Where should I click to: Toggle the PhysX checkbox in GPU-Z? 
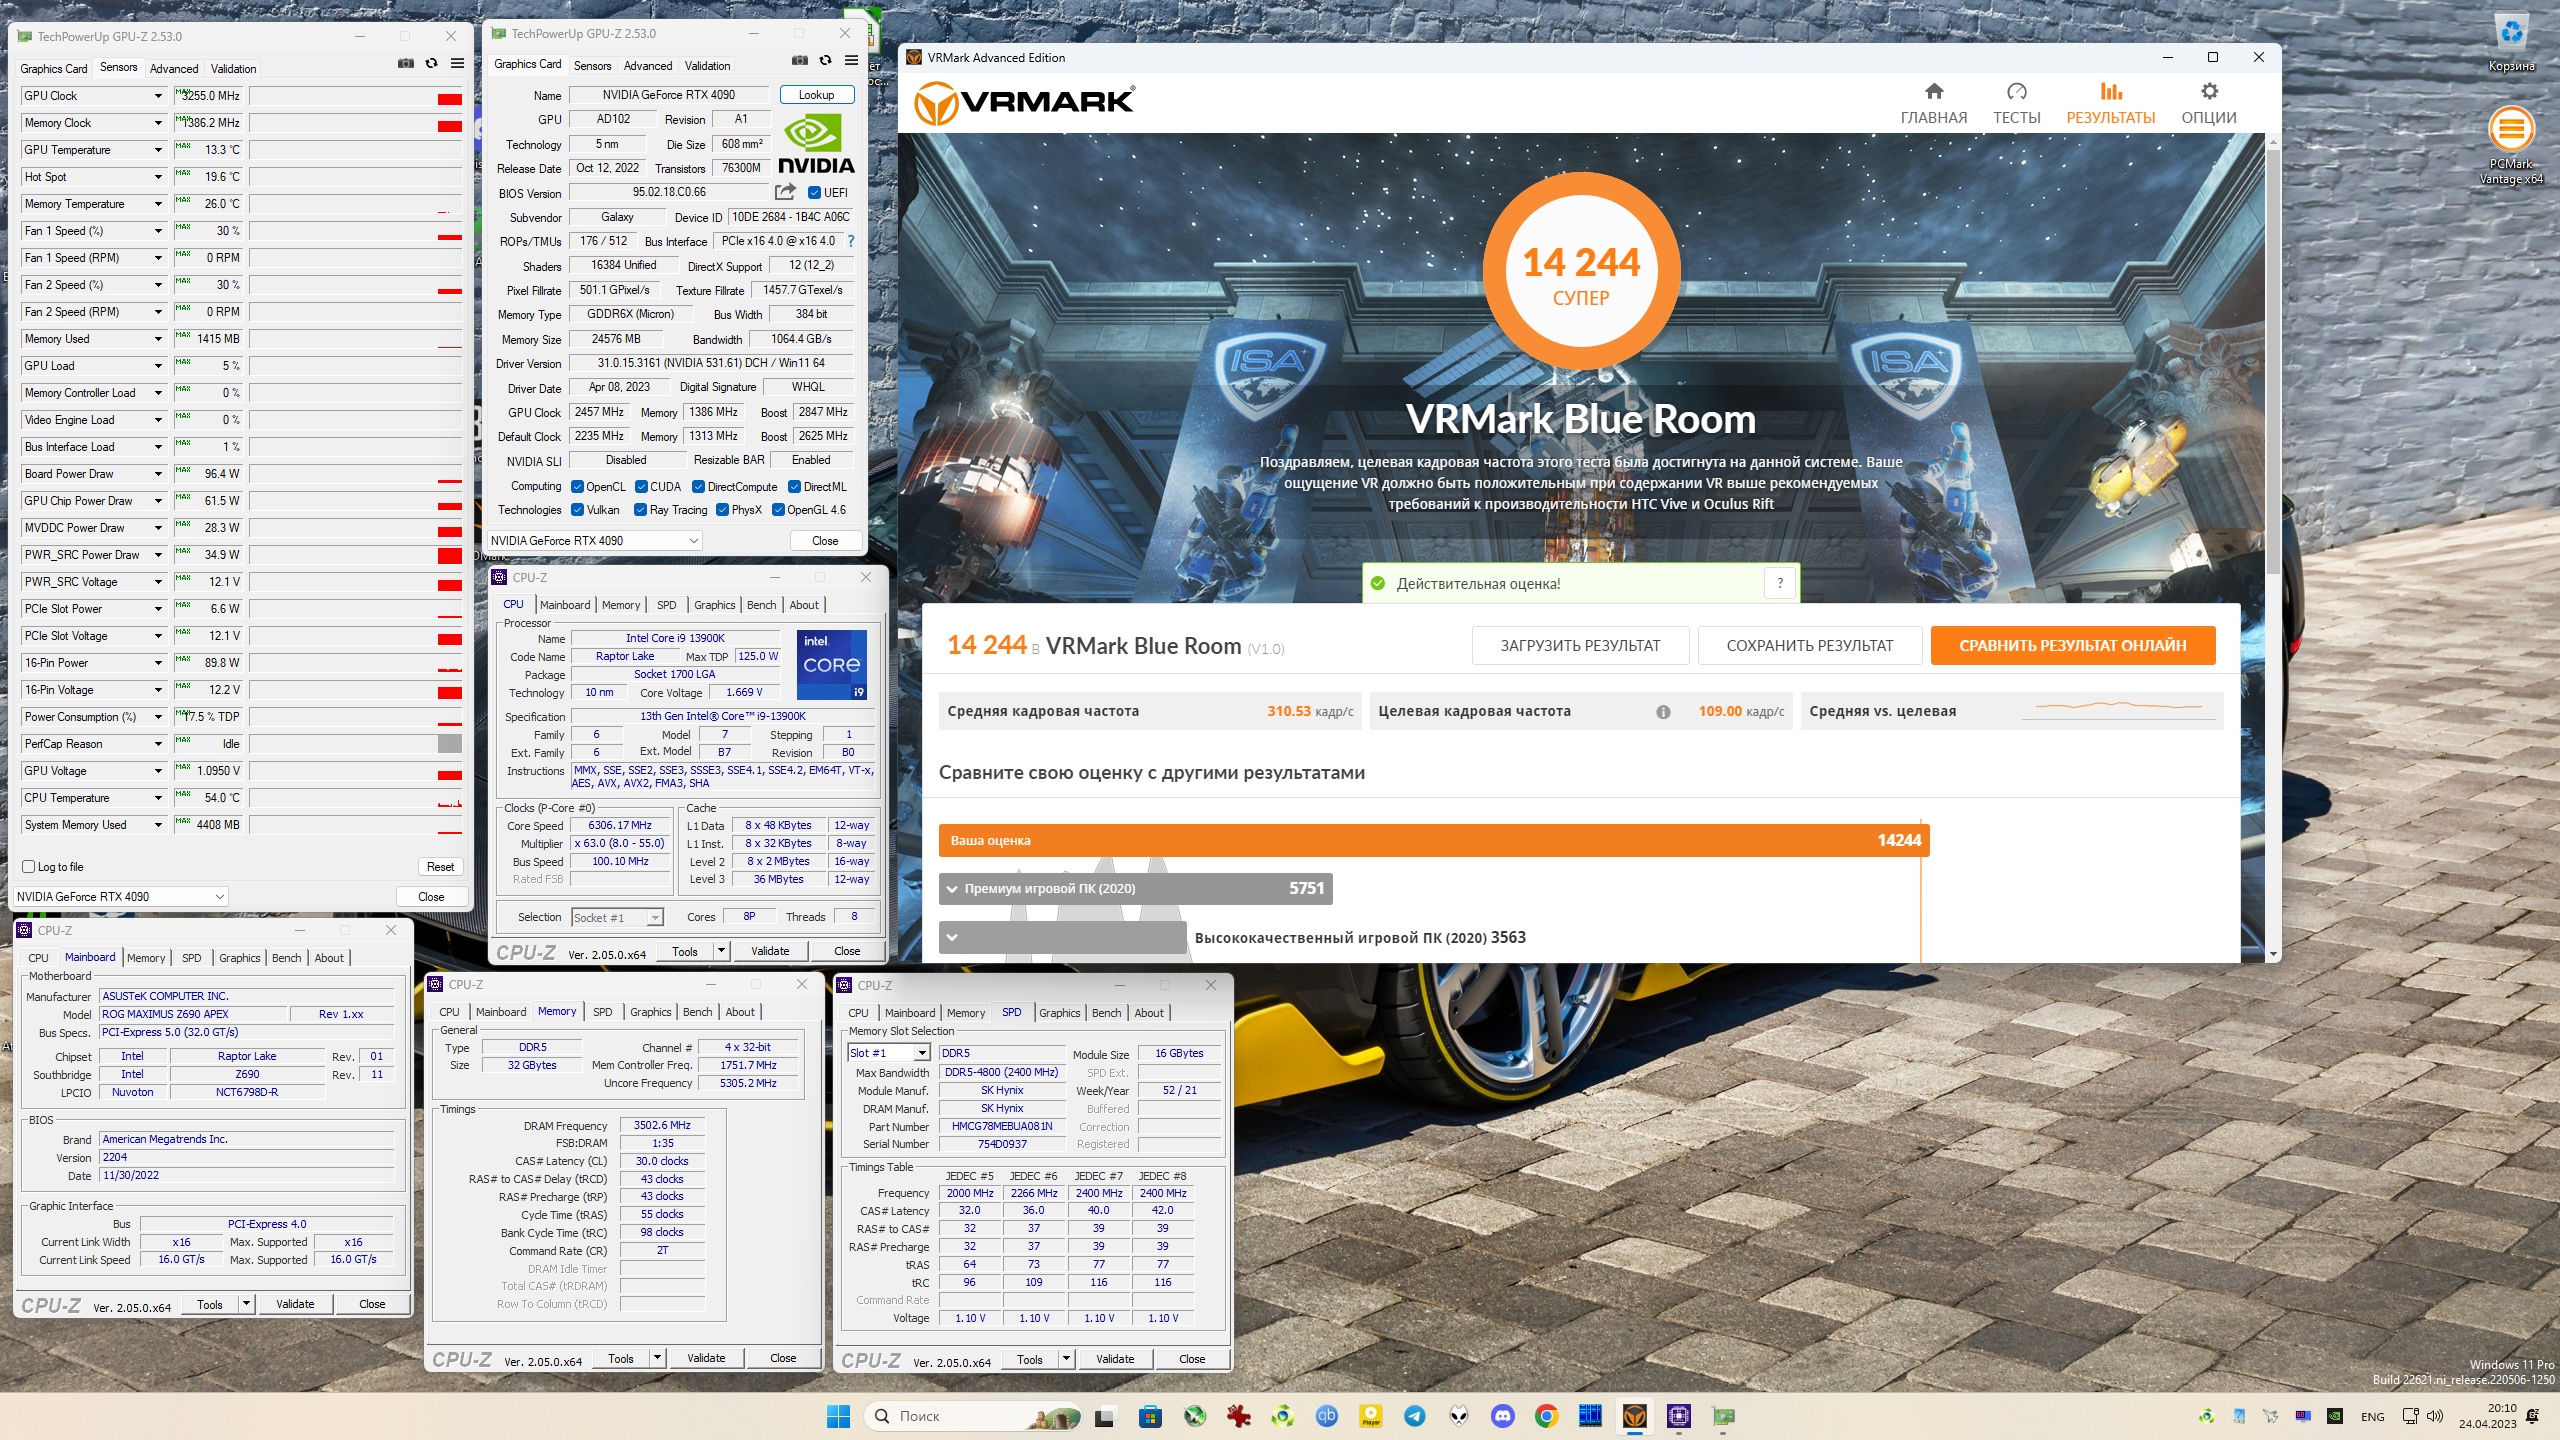(x=722, y=510)
